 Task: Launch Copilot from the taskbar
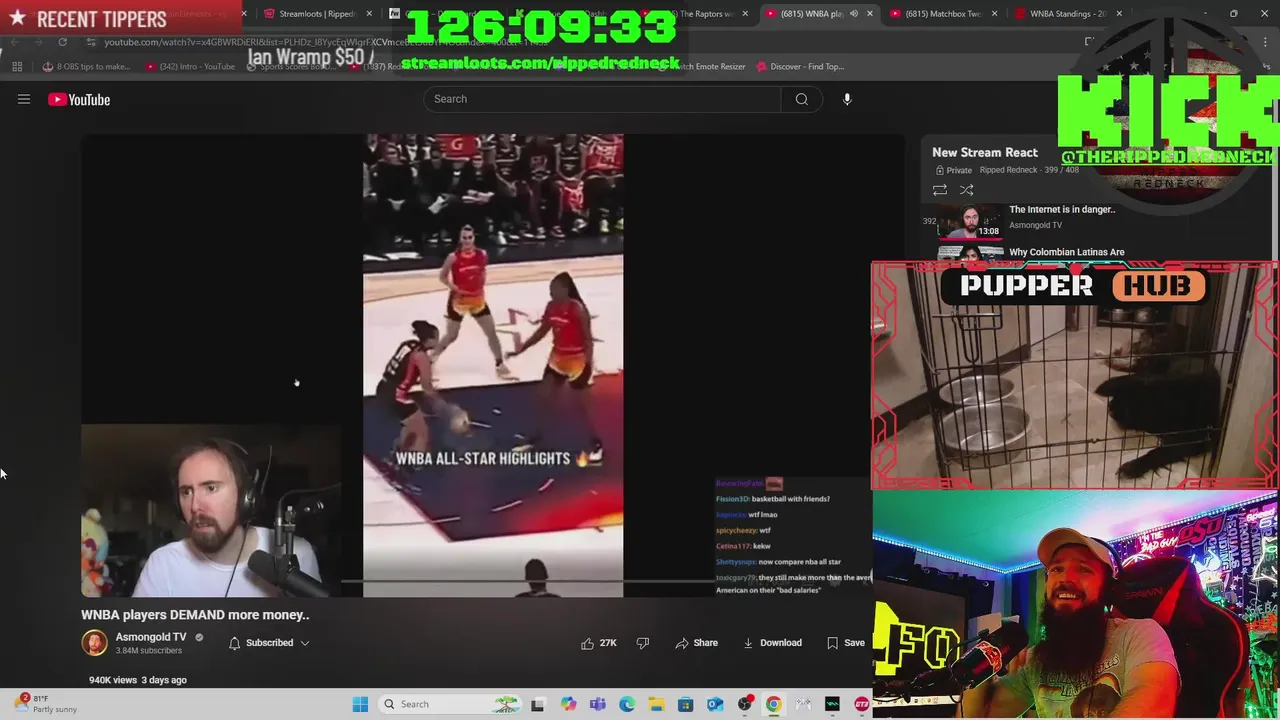point(568,704)
